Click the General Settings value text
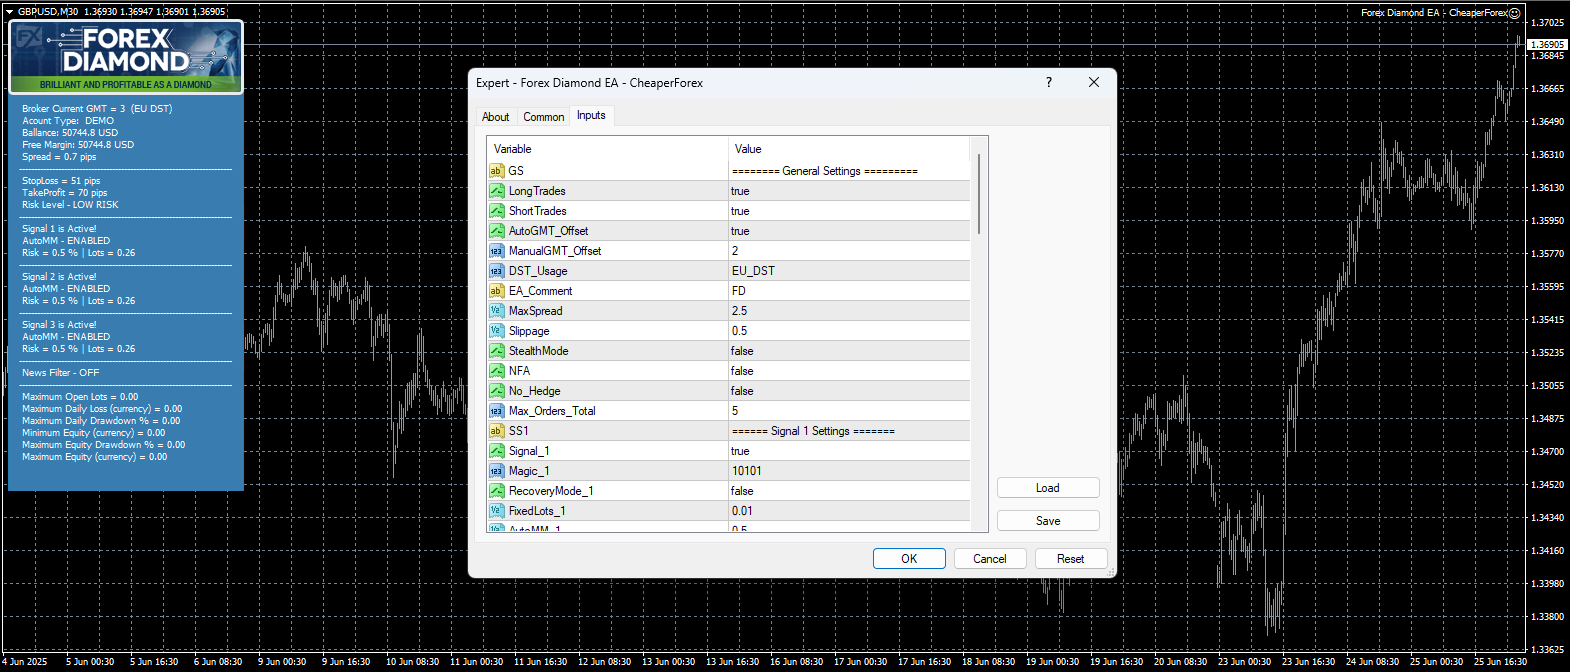1570x672 pixels. point(825,171)
